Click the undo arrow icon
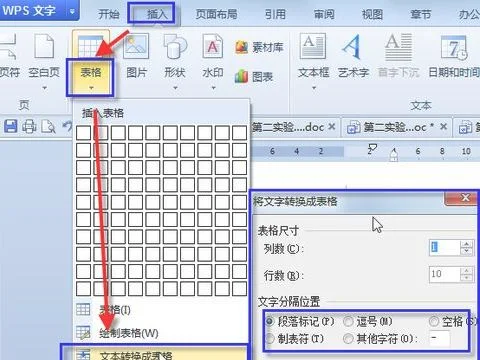The width and height of the screenshot is (480, 360). pos(67,127)
